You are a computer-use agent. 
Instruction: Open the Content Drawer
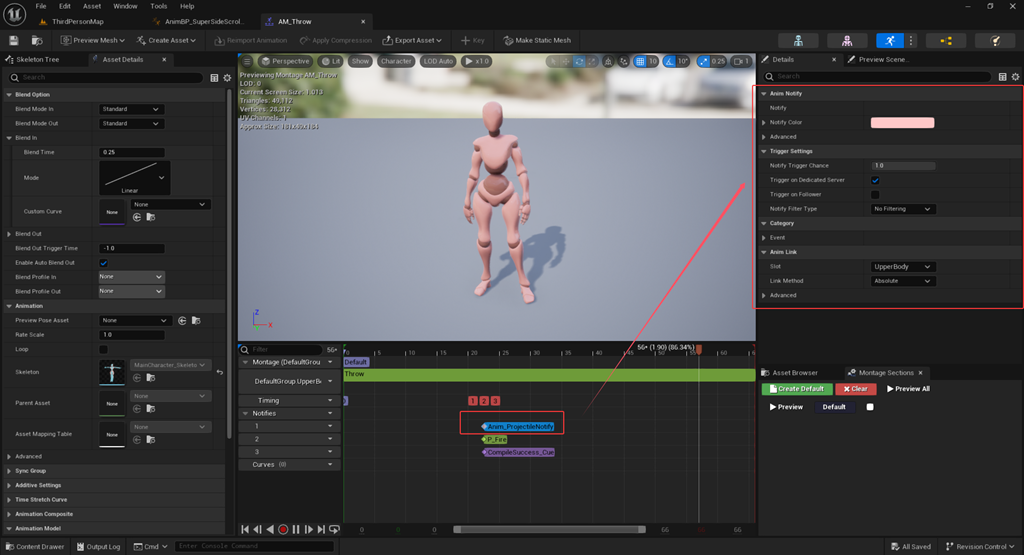(x=35, y=547)
